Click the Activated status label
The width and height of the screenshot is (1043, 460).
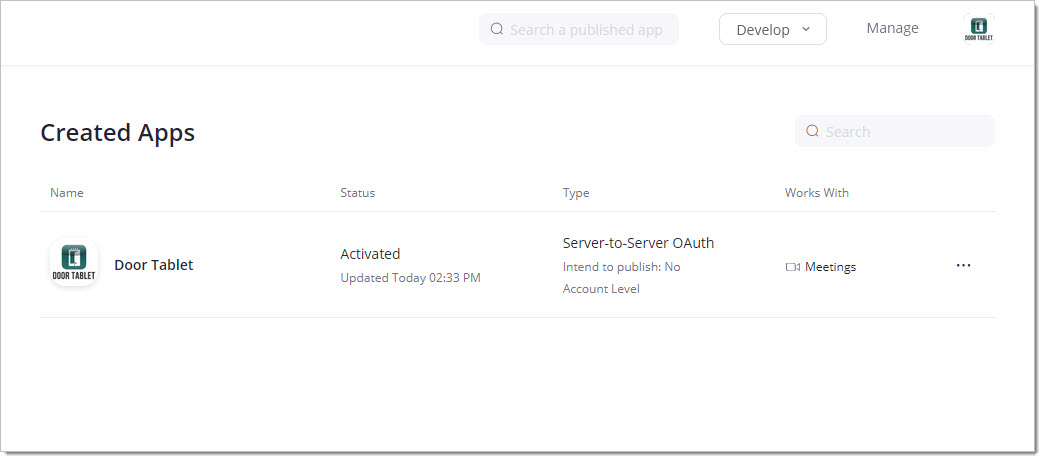(370, 254)
